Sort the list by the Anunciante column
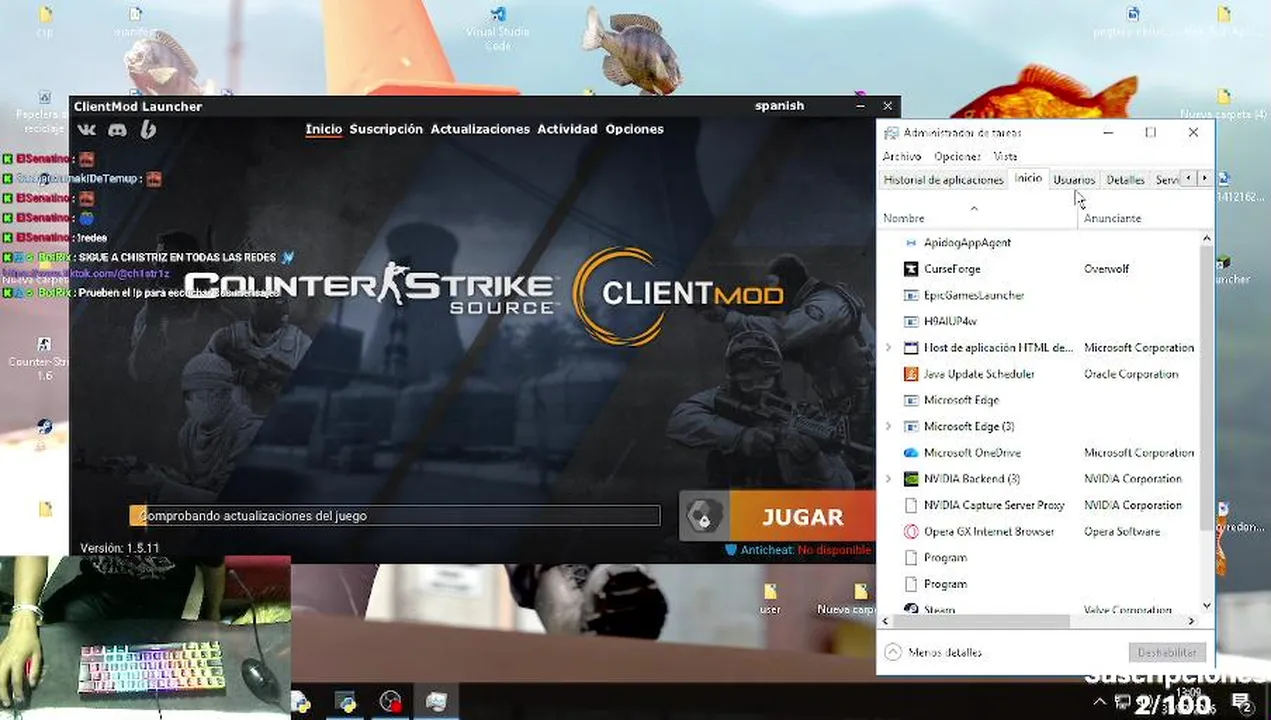 [1112, 218]
